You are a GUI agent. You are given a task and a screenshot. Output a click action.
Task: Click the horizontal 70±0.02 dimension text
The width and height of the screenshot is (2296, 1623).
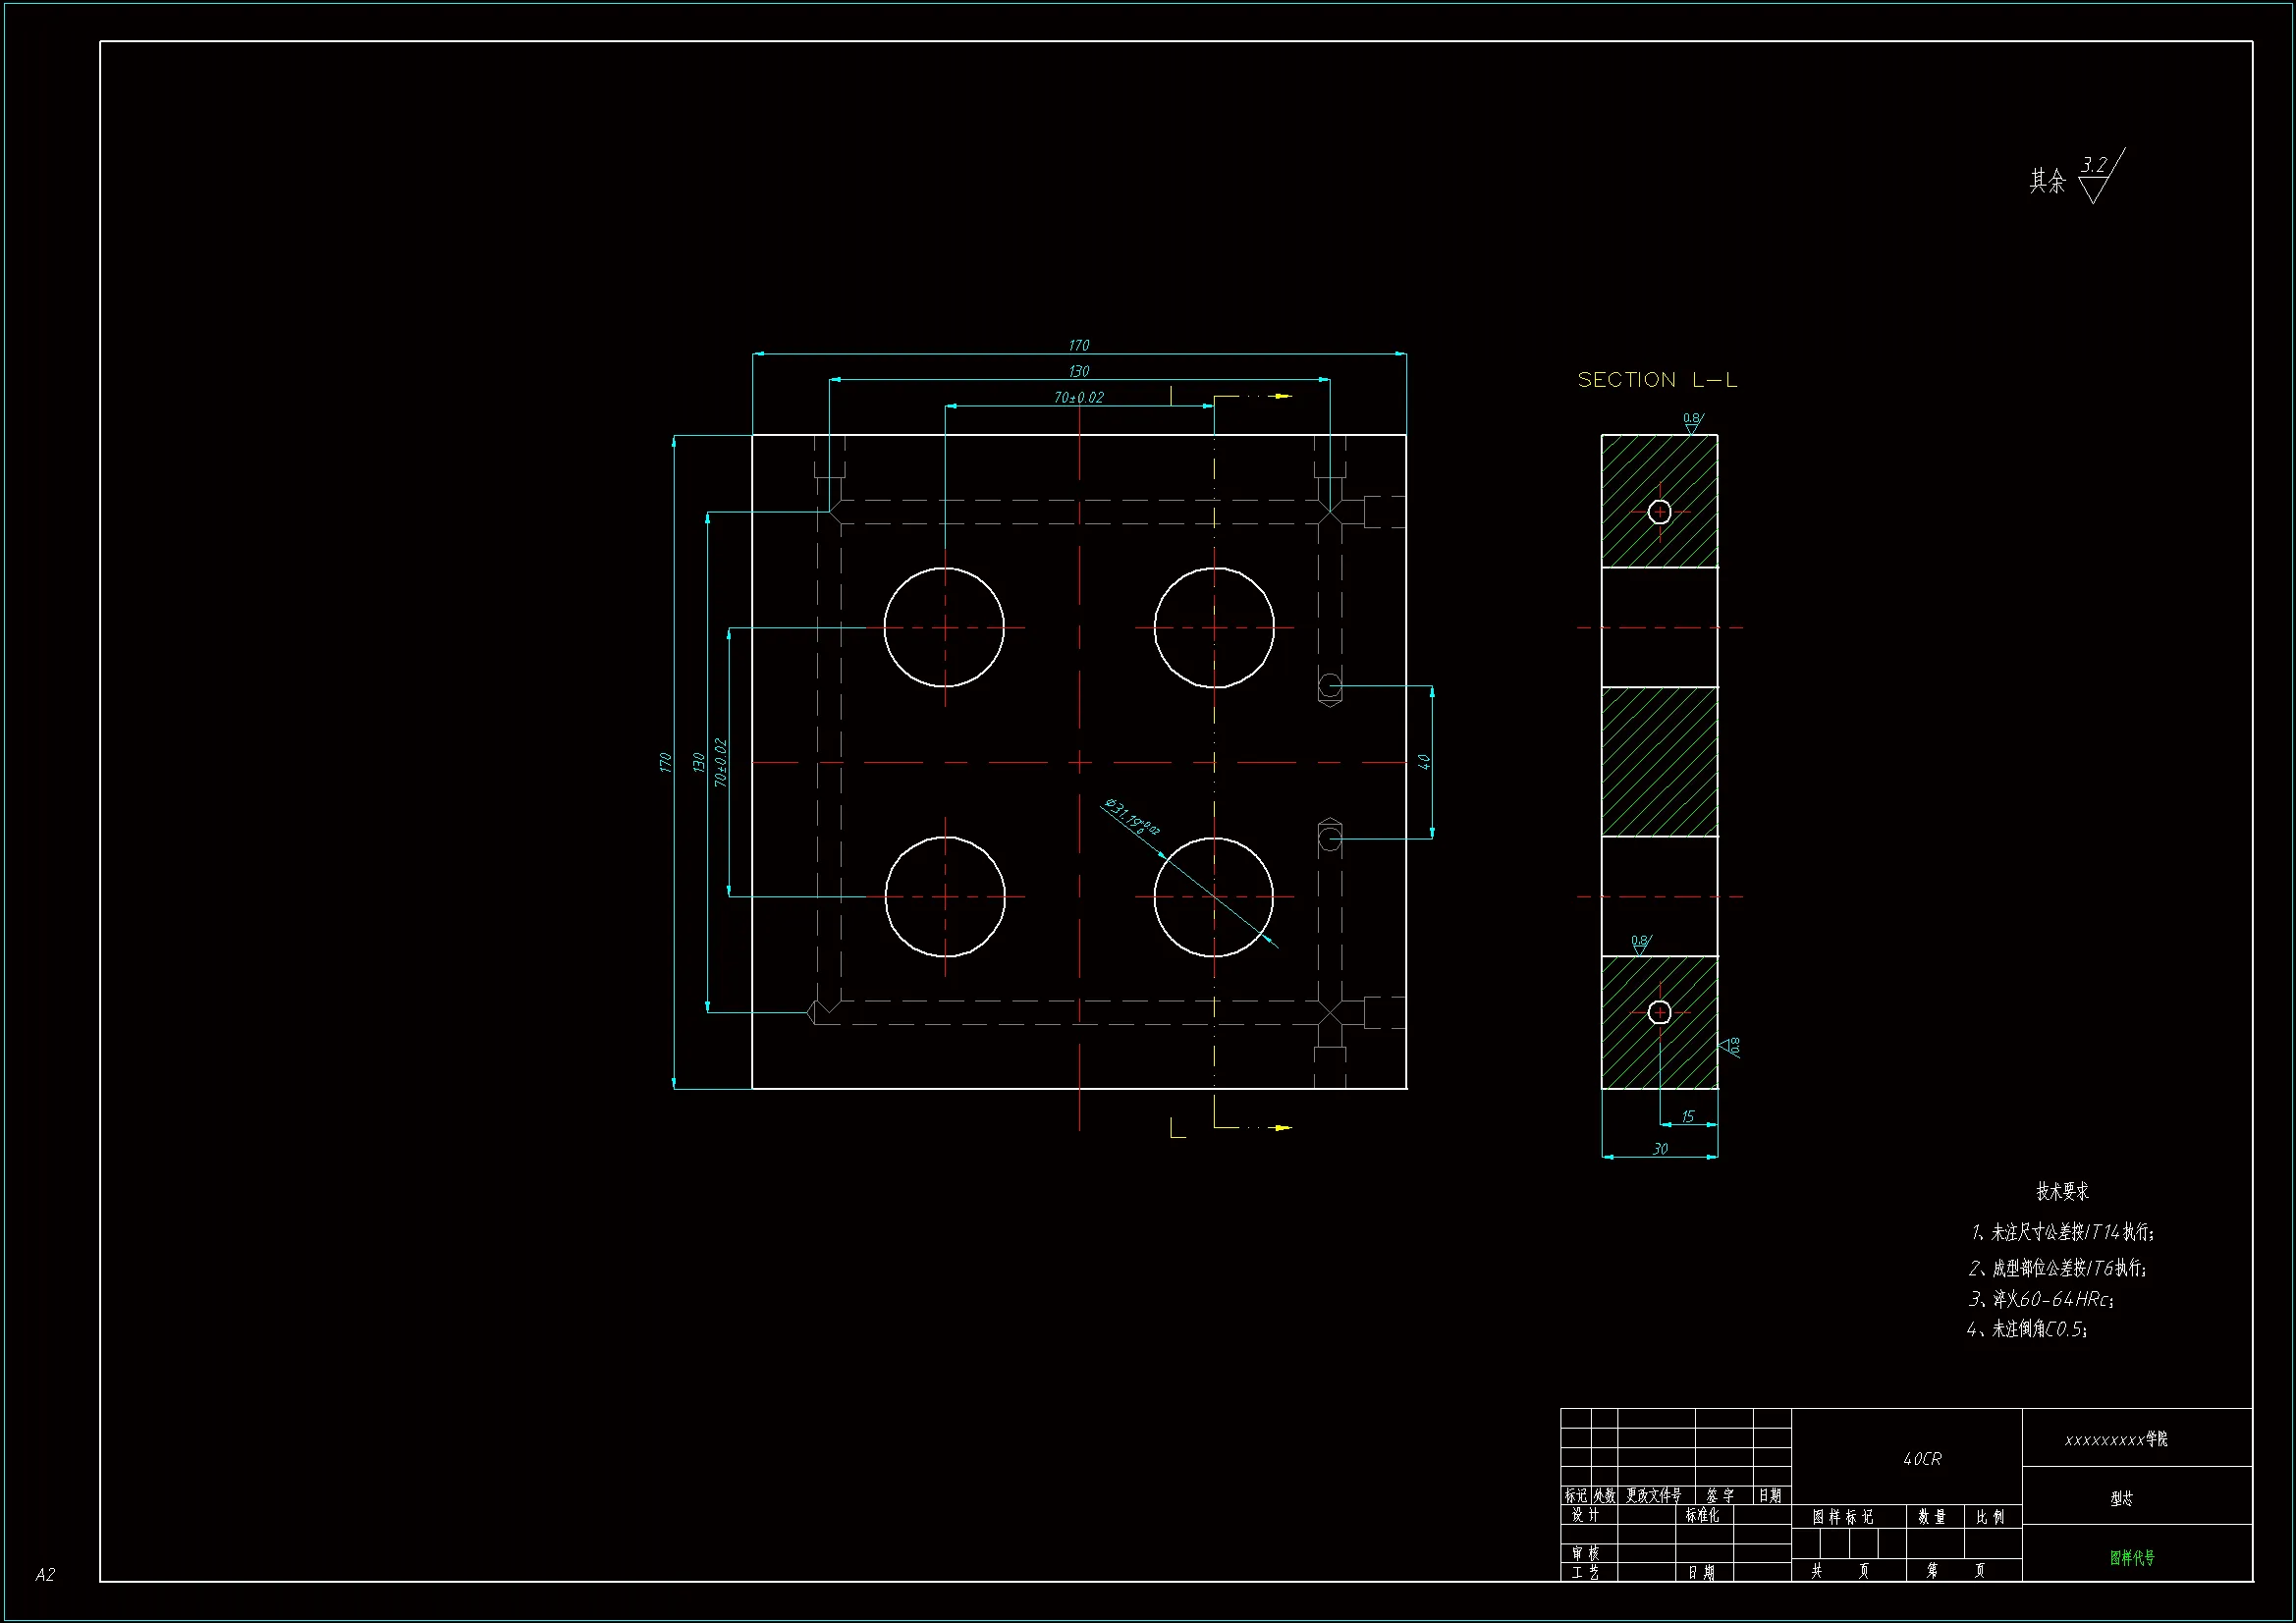(x=1078, y=398)
